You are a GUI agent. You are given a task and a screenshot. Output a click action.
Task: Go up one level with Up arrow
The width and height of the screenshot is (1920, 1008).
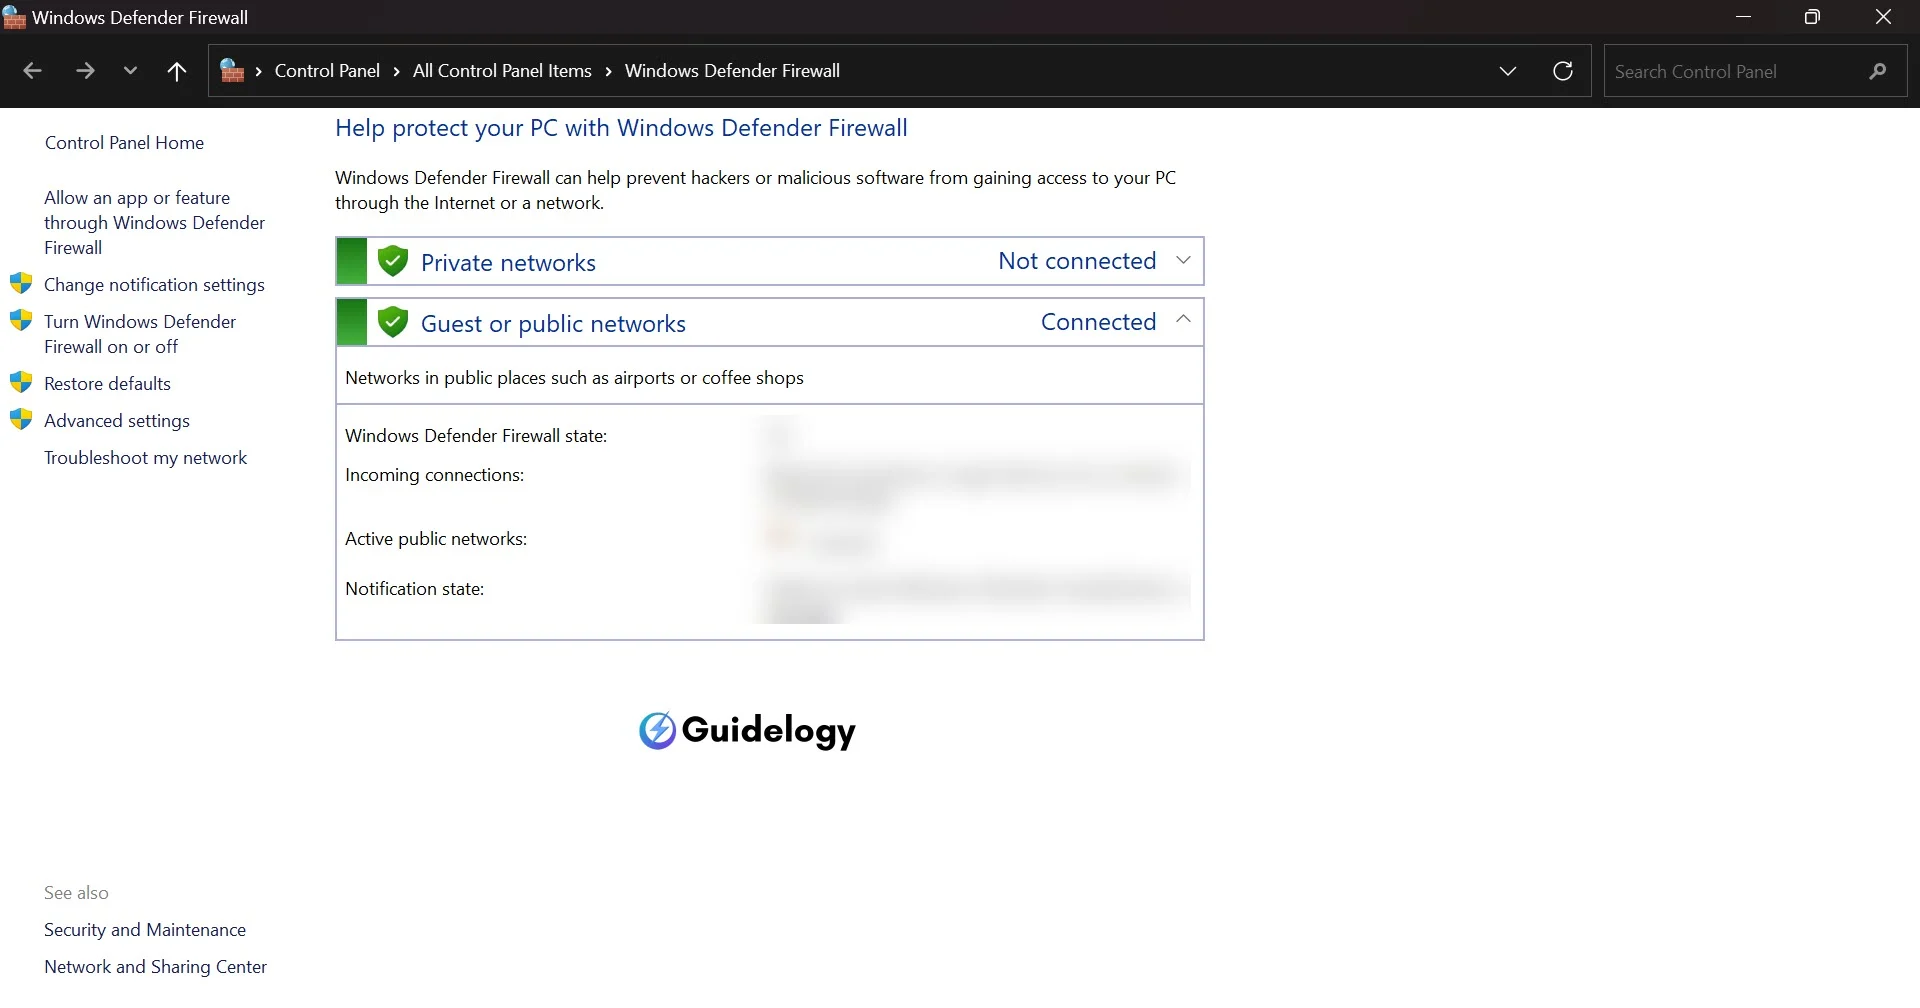coord(177,71)
